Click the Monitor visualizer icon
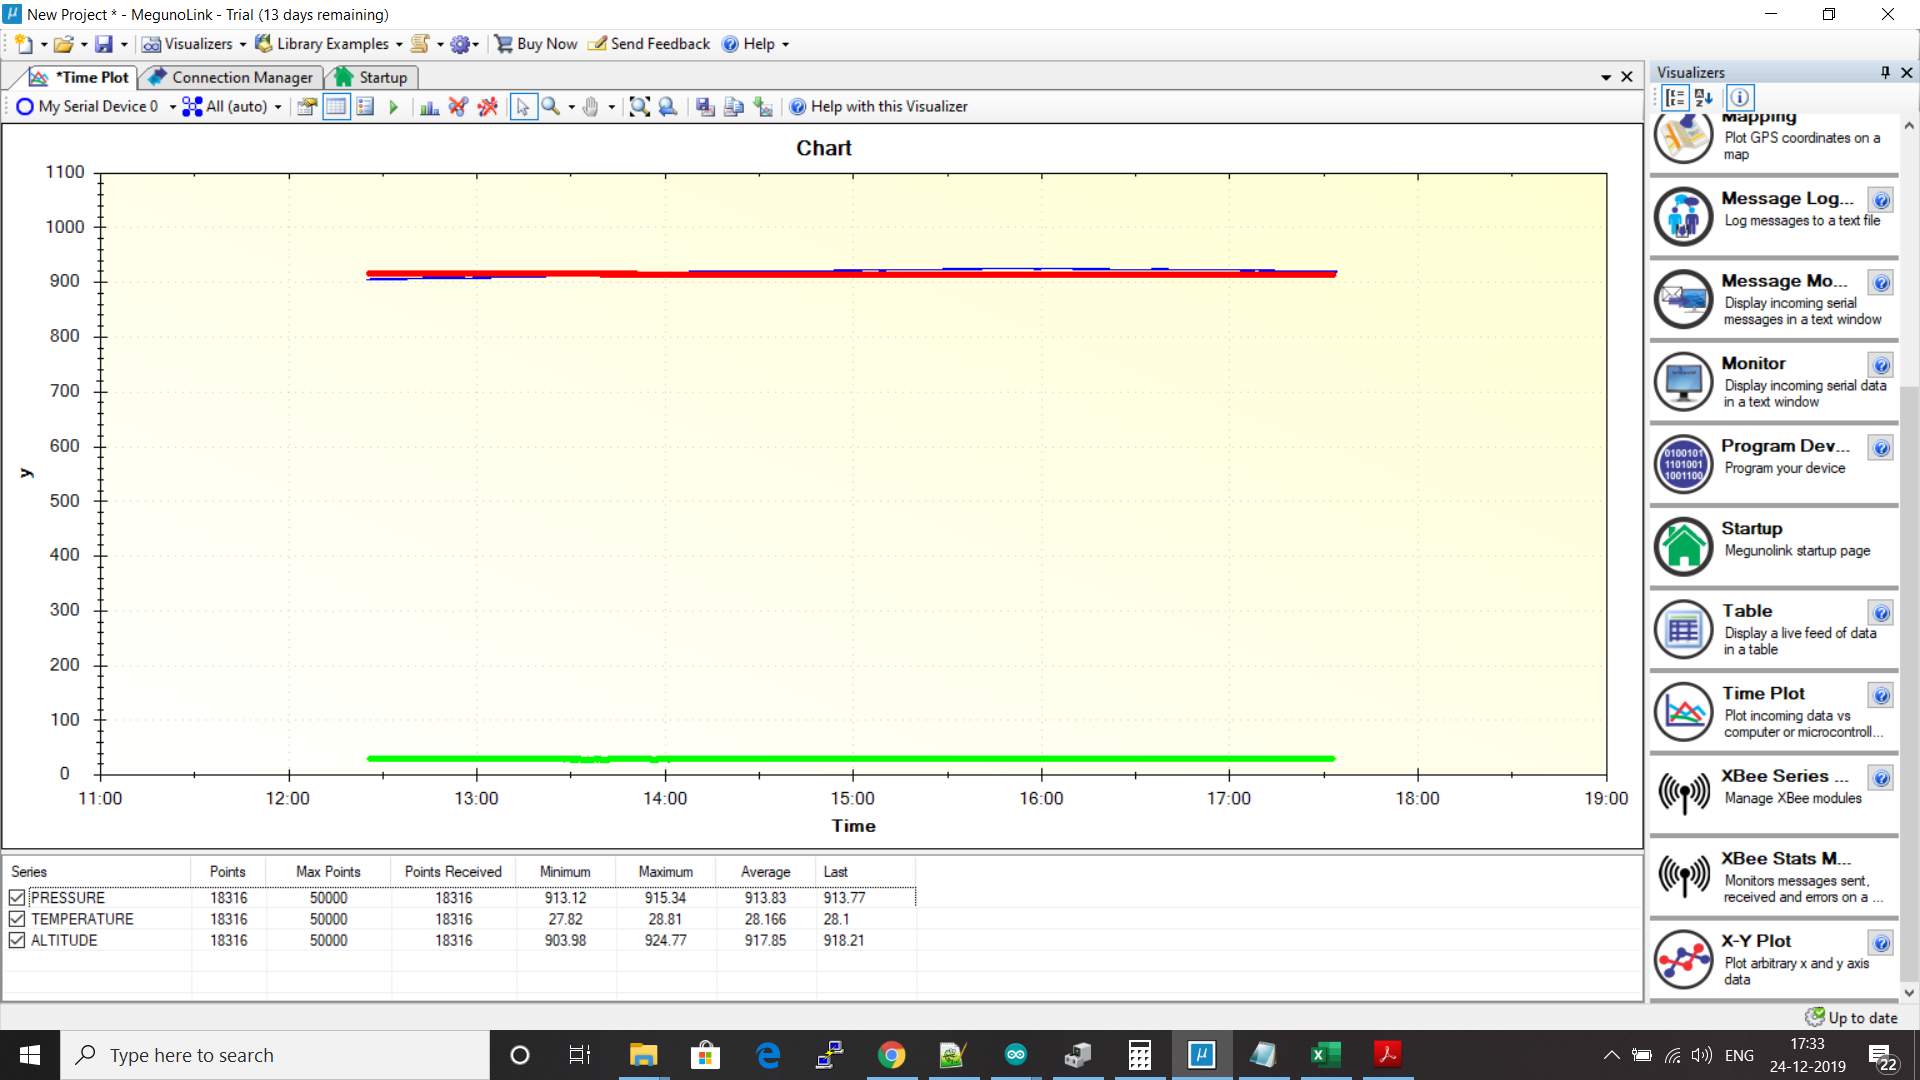This screenshot has height=1080, width=1920. [x=1683, y=382]
